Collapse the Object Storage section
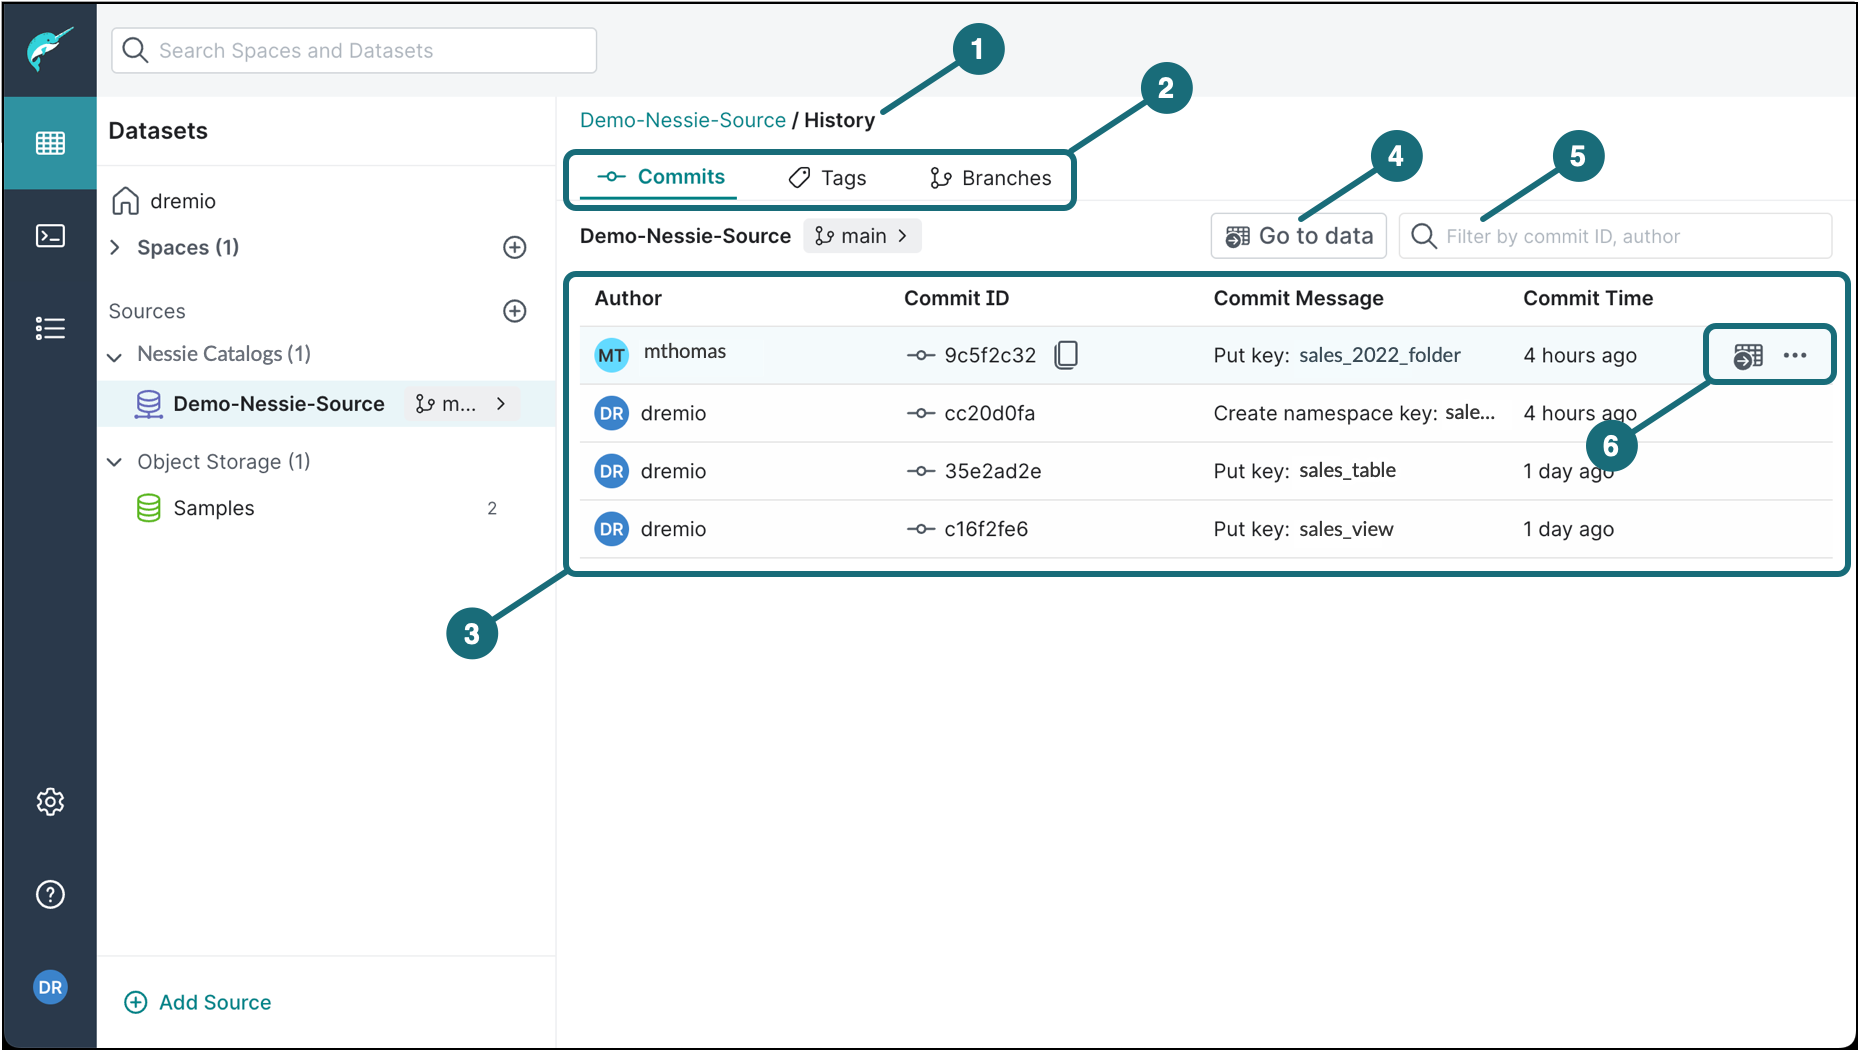 click(x=115, y=462)
